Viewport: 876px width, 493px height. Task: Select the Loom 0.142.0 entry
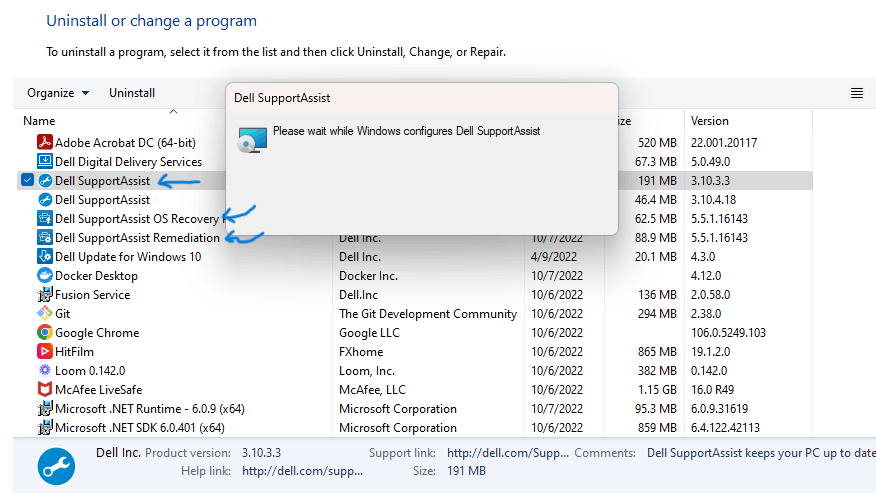90,371
